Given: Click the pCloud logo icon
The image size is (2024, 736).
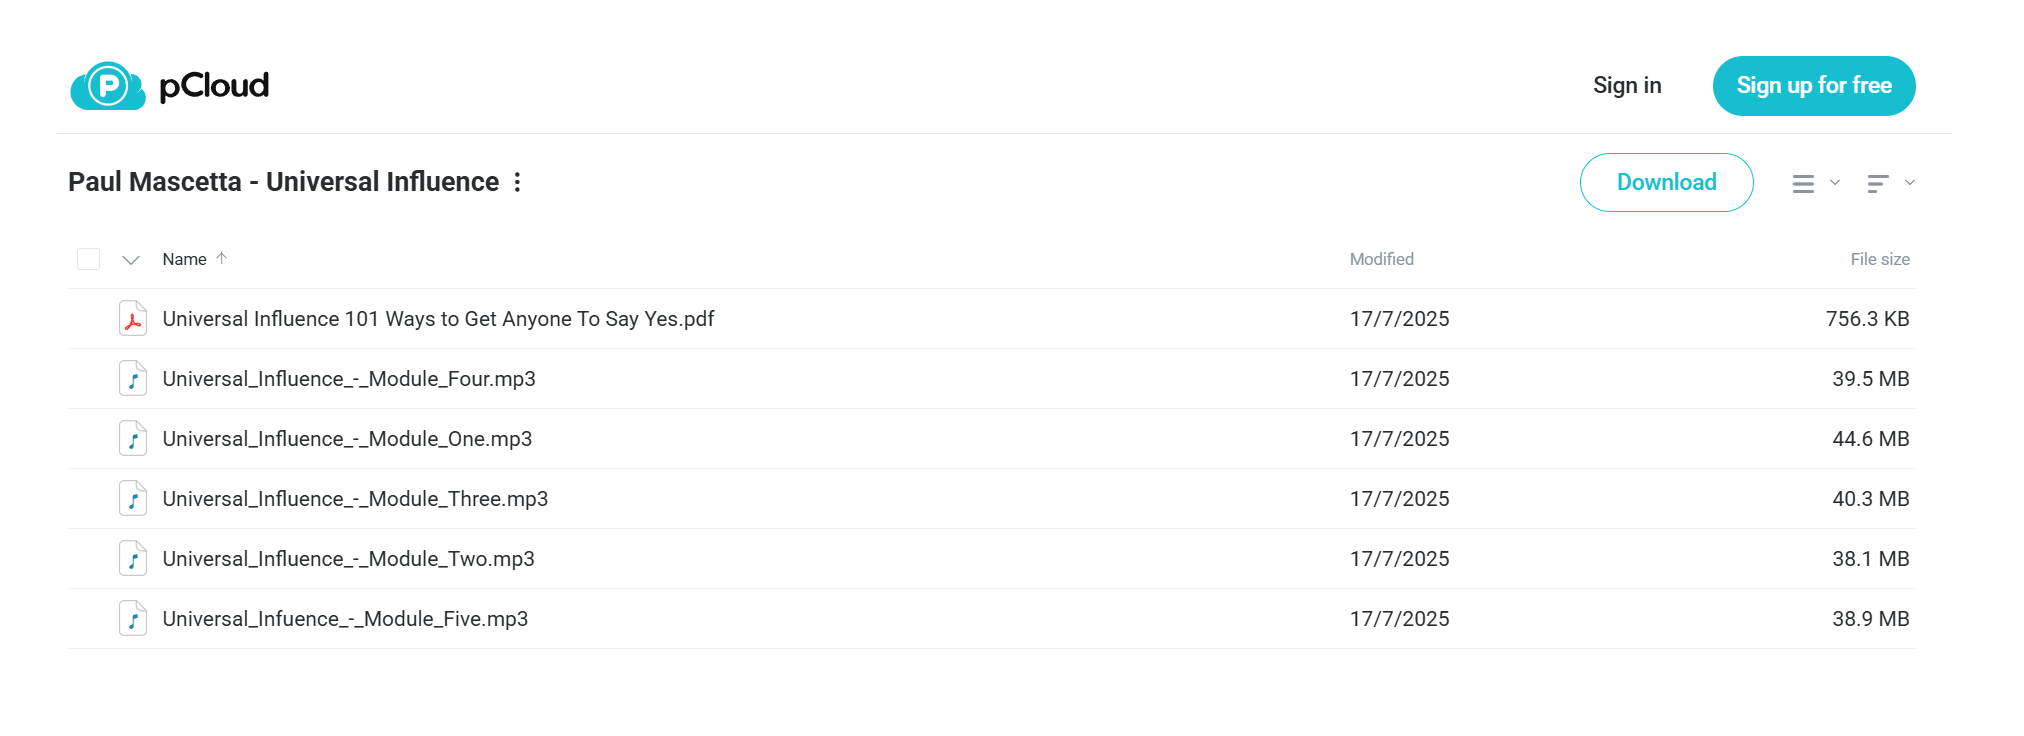Looking at the screenshot, I should (108, 86).
